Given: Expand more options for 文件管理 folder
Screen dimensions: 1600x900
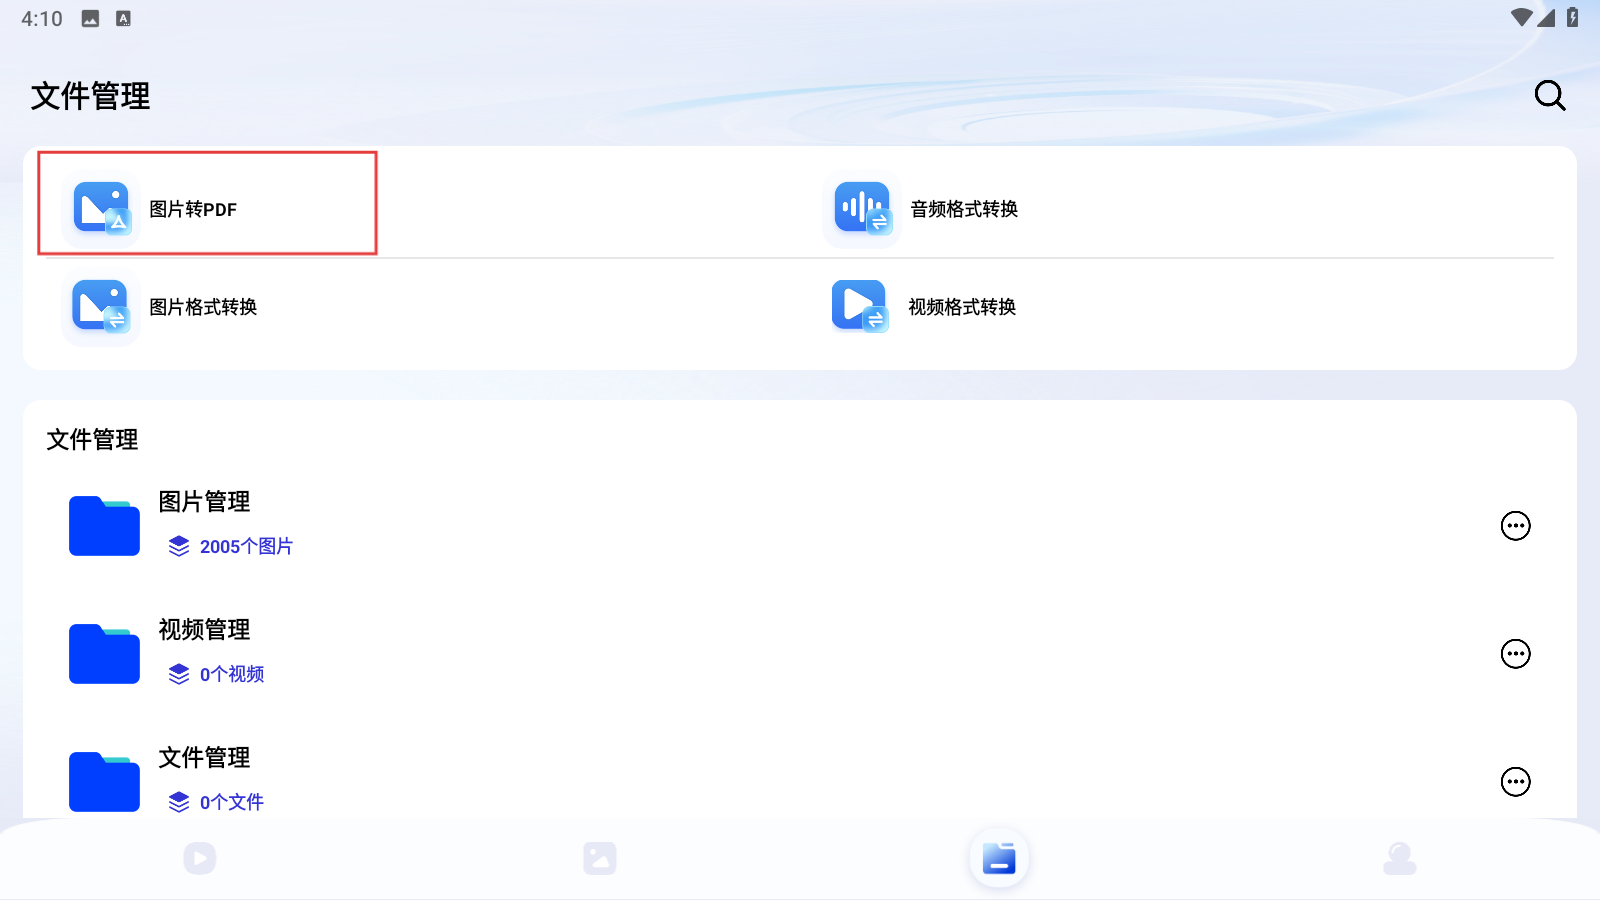Looking at the screenshot, I should [1515, 781].
